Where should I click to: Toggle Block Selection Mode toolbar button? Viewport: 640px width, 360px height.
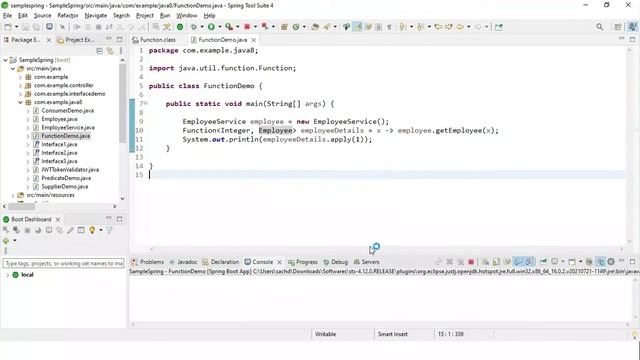coord(379,27)
